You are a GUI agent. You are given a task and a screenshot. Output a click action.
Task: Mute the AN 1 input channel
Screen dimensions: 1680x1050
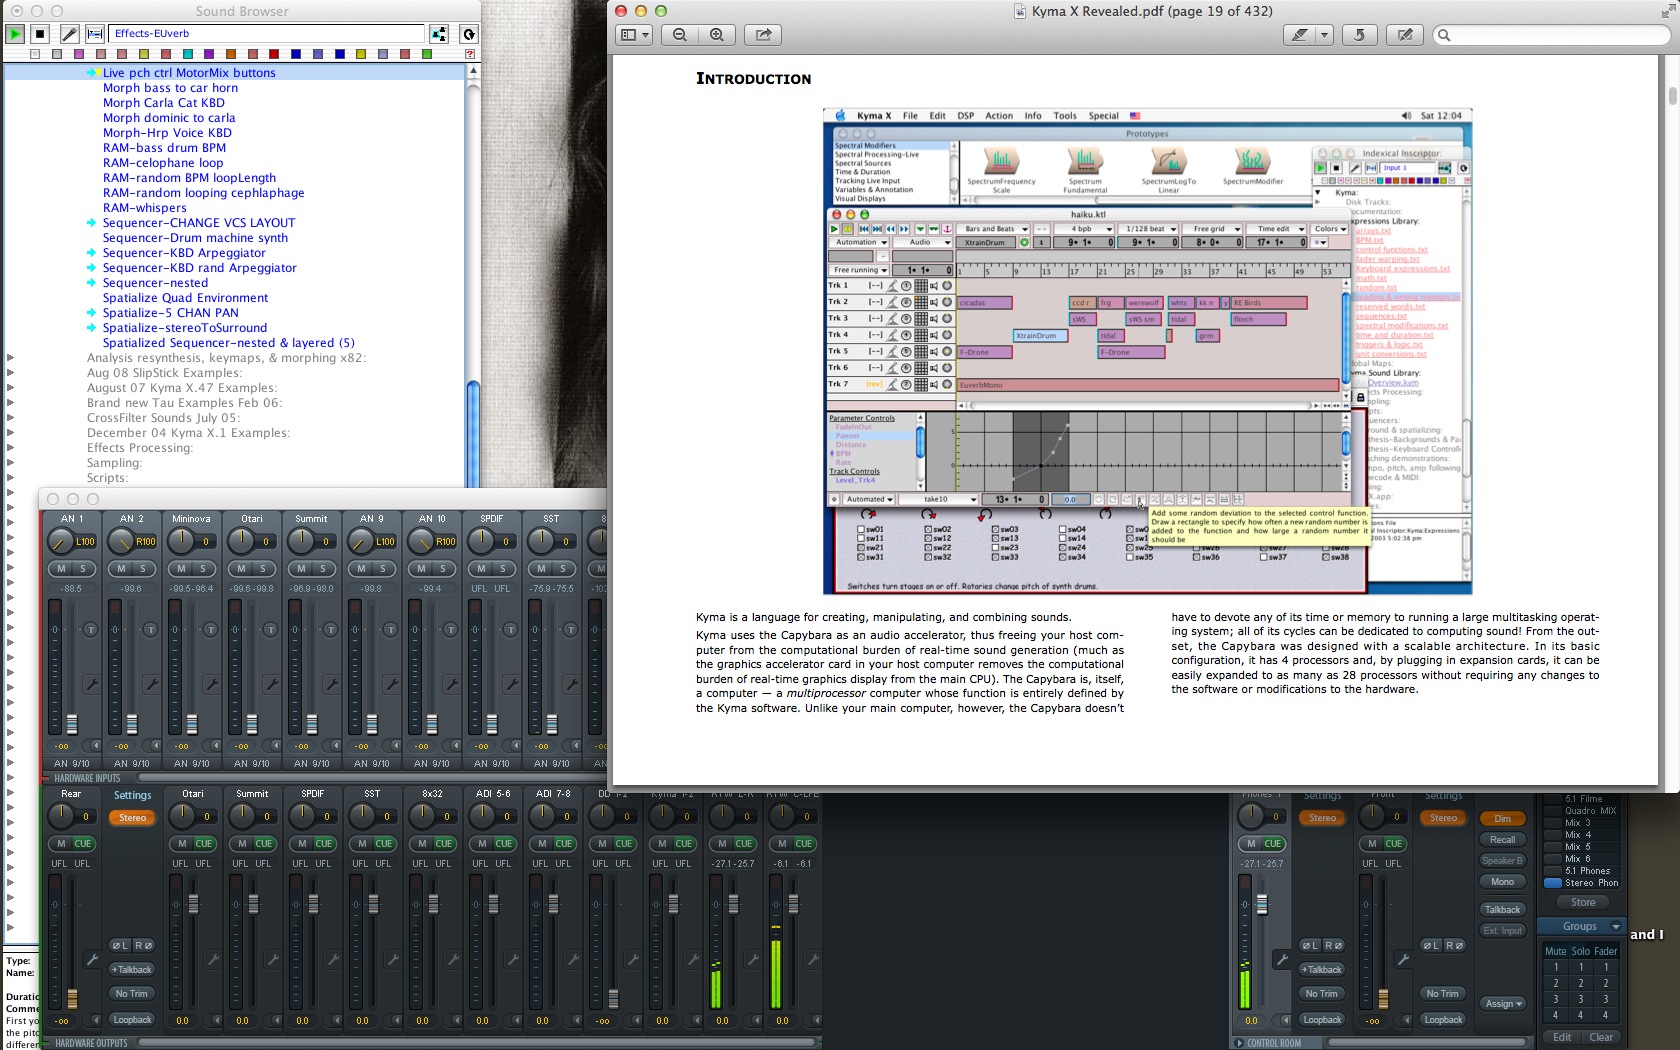pos(61,569)
